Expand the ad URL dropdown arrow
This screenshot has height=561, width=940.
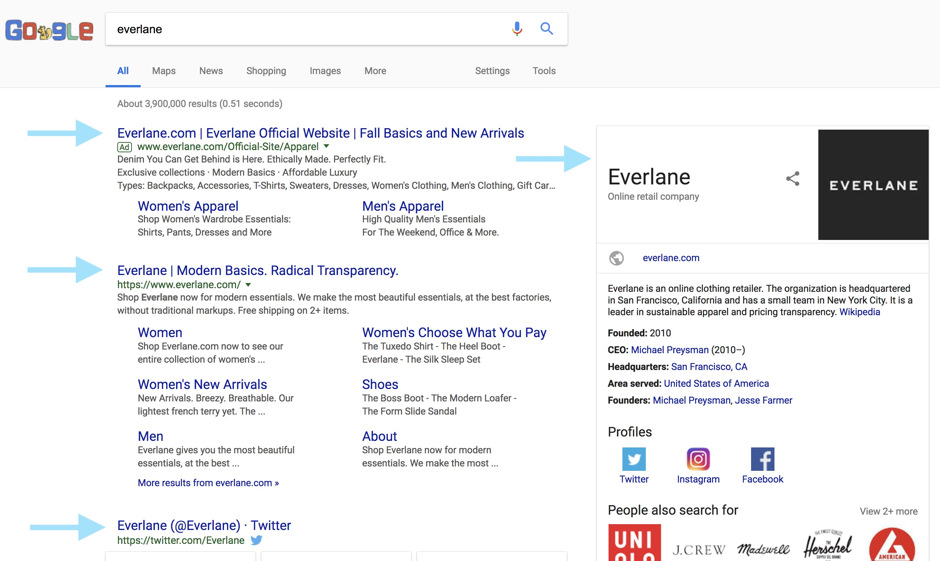tap(326, 147)
